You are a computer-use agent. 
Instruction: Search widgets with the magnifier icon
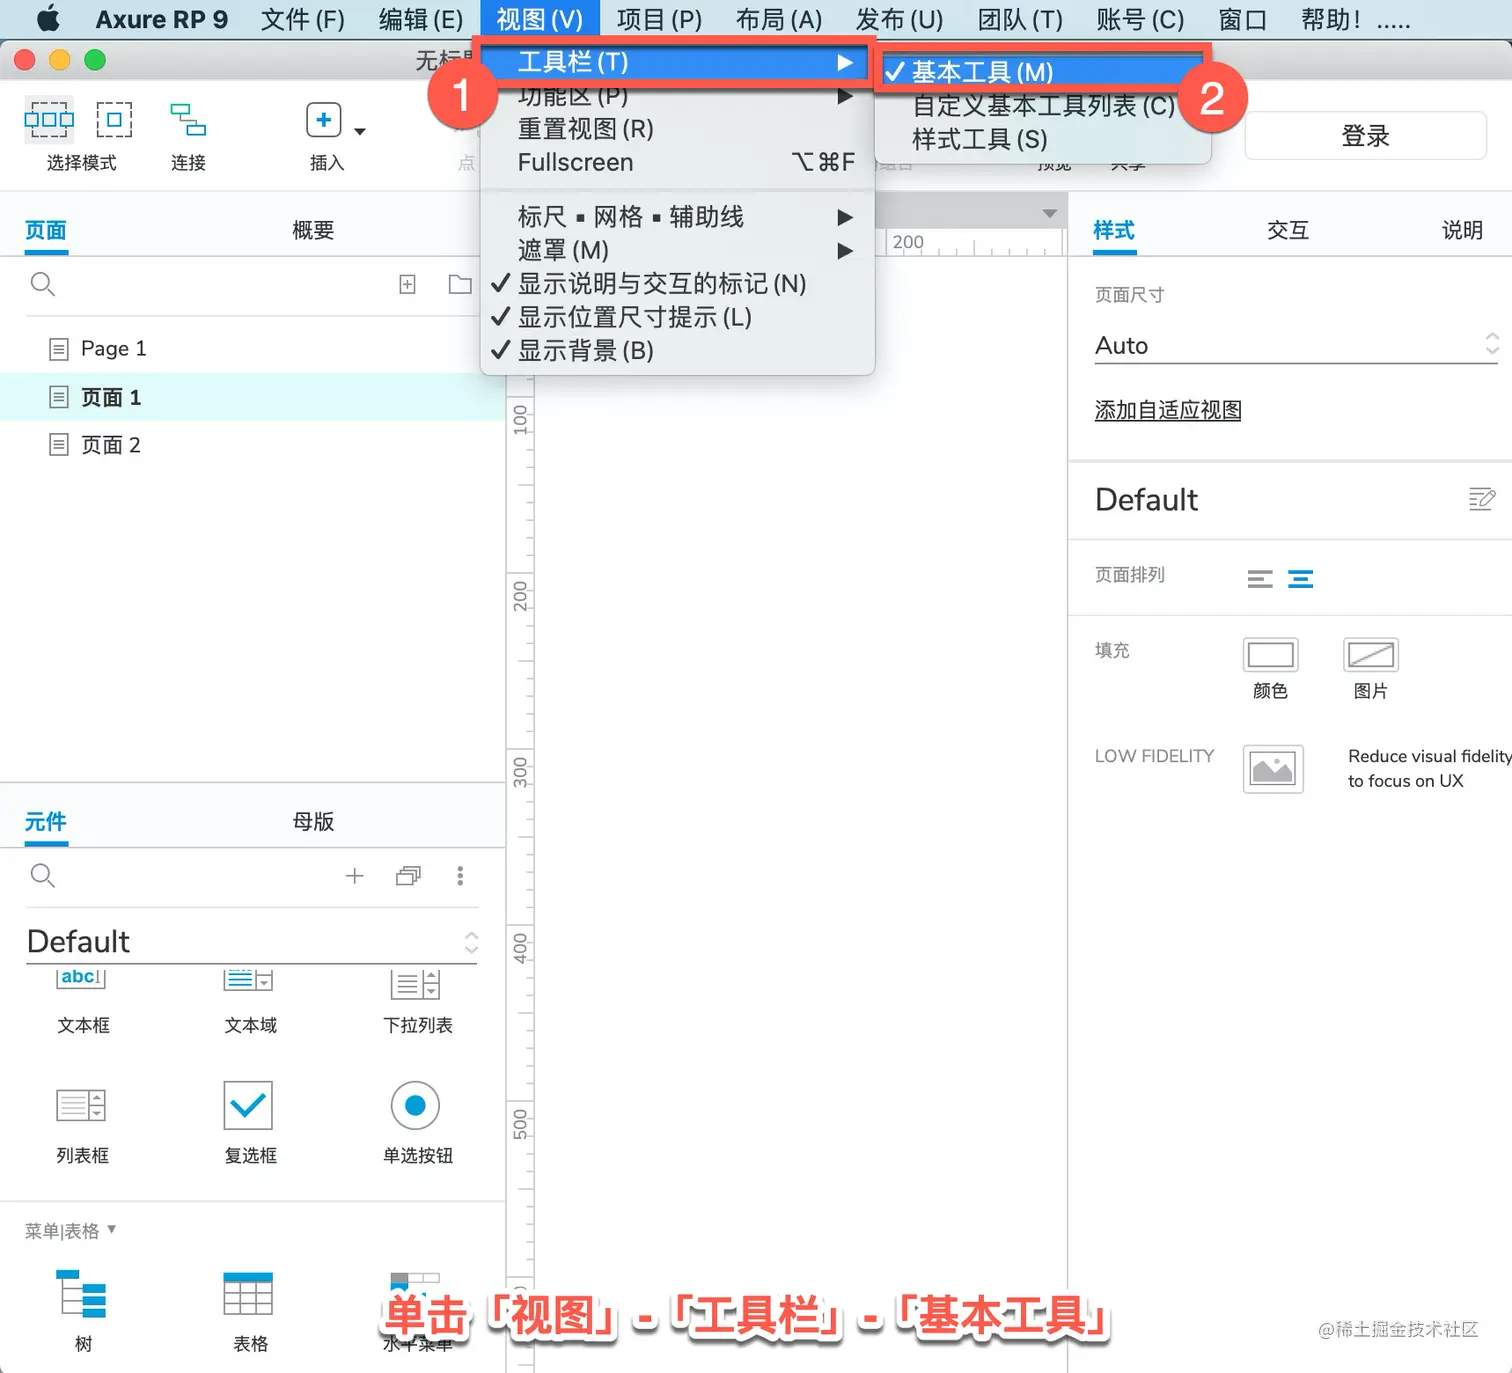[x=42, y=876]
